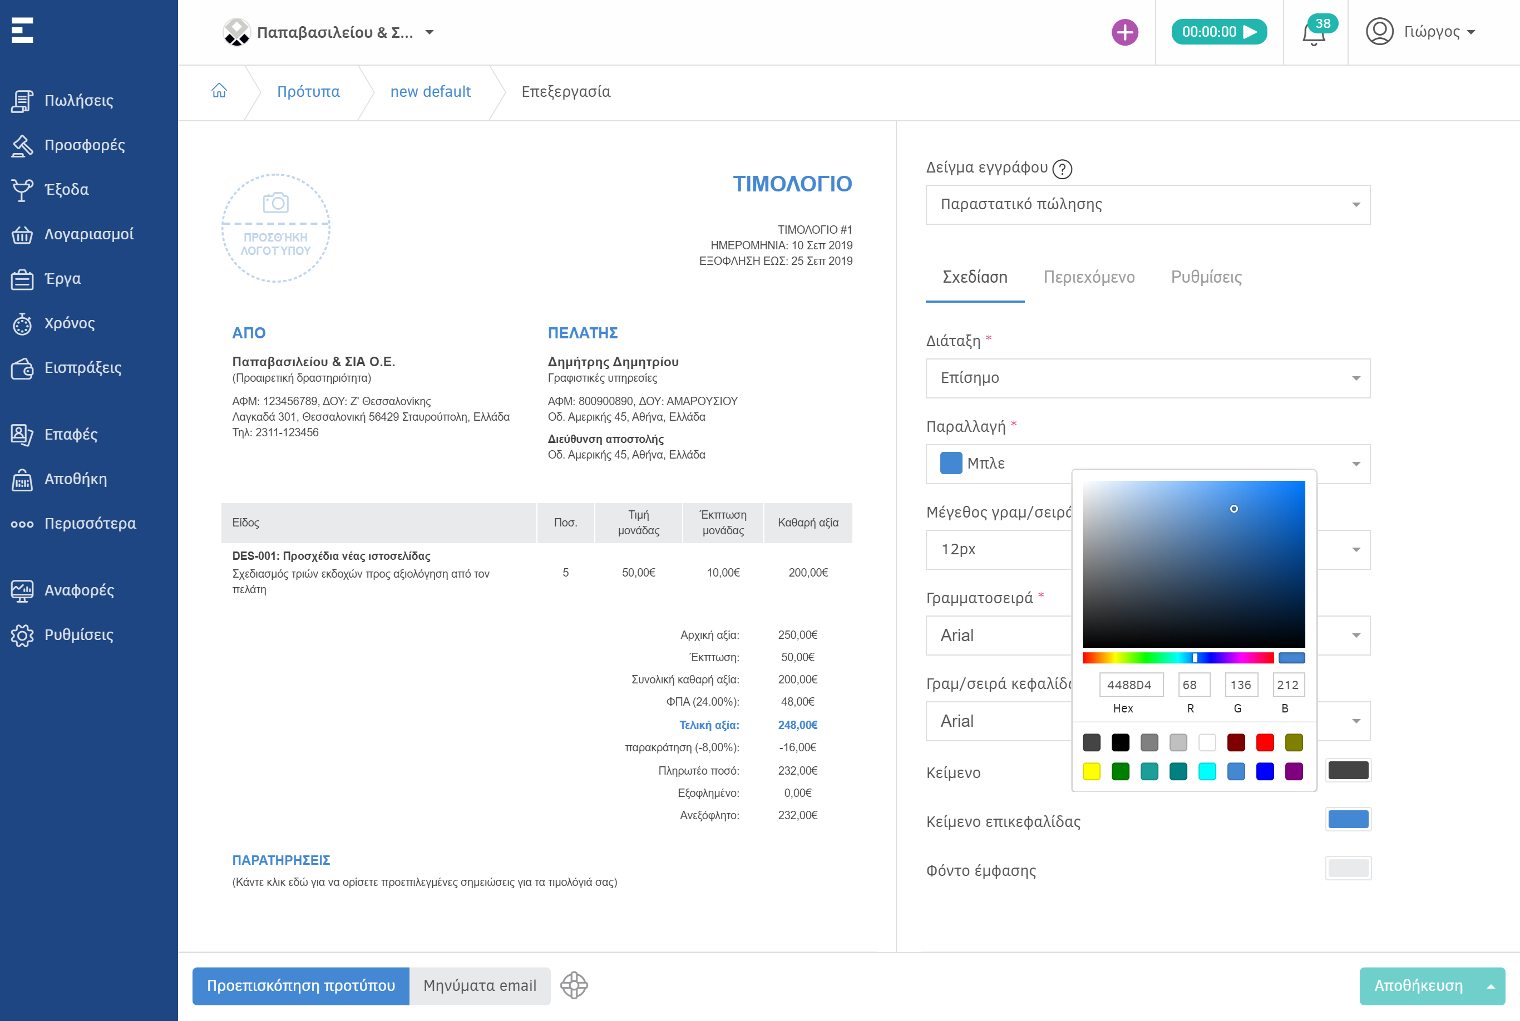Select the olive preset swatch

coord(1294,742)
